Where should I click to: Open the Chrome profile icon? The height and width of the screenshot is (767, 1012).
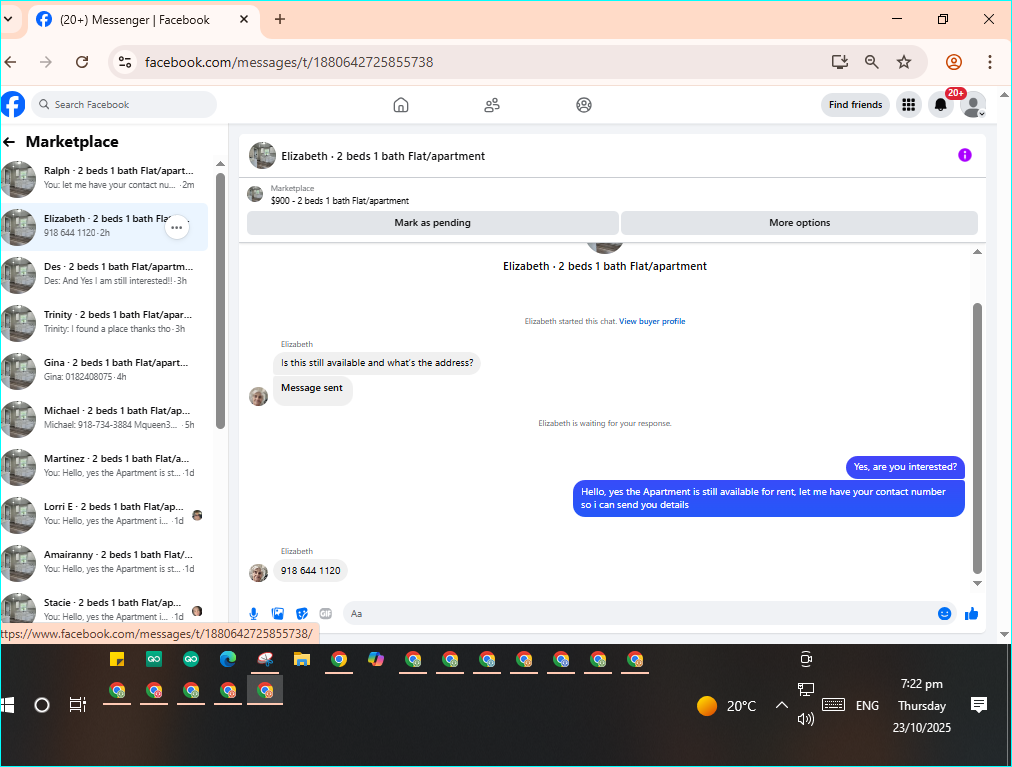pos(954,62)
